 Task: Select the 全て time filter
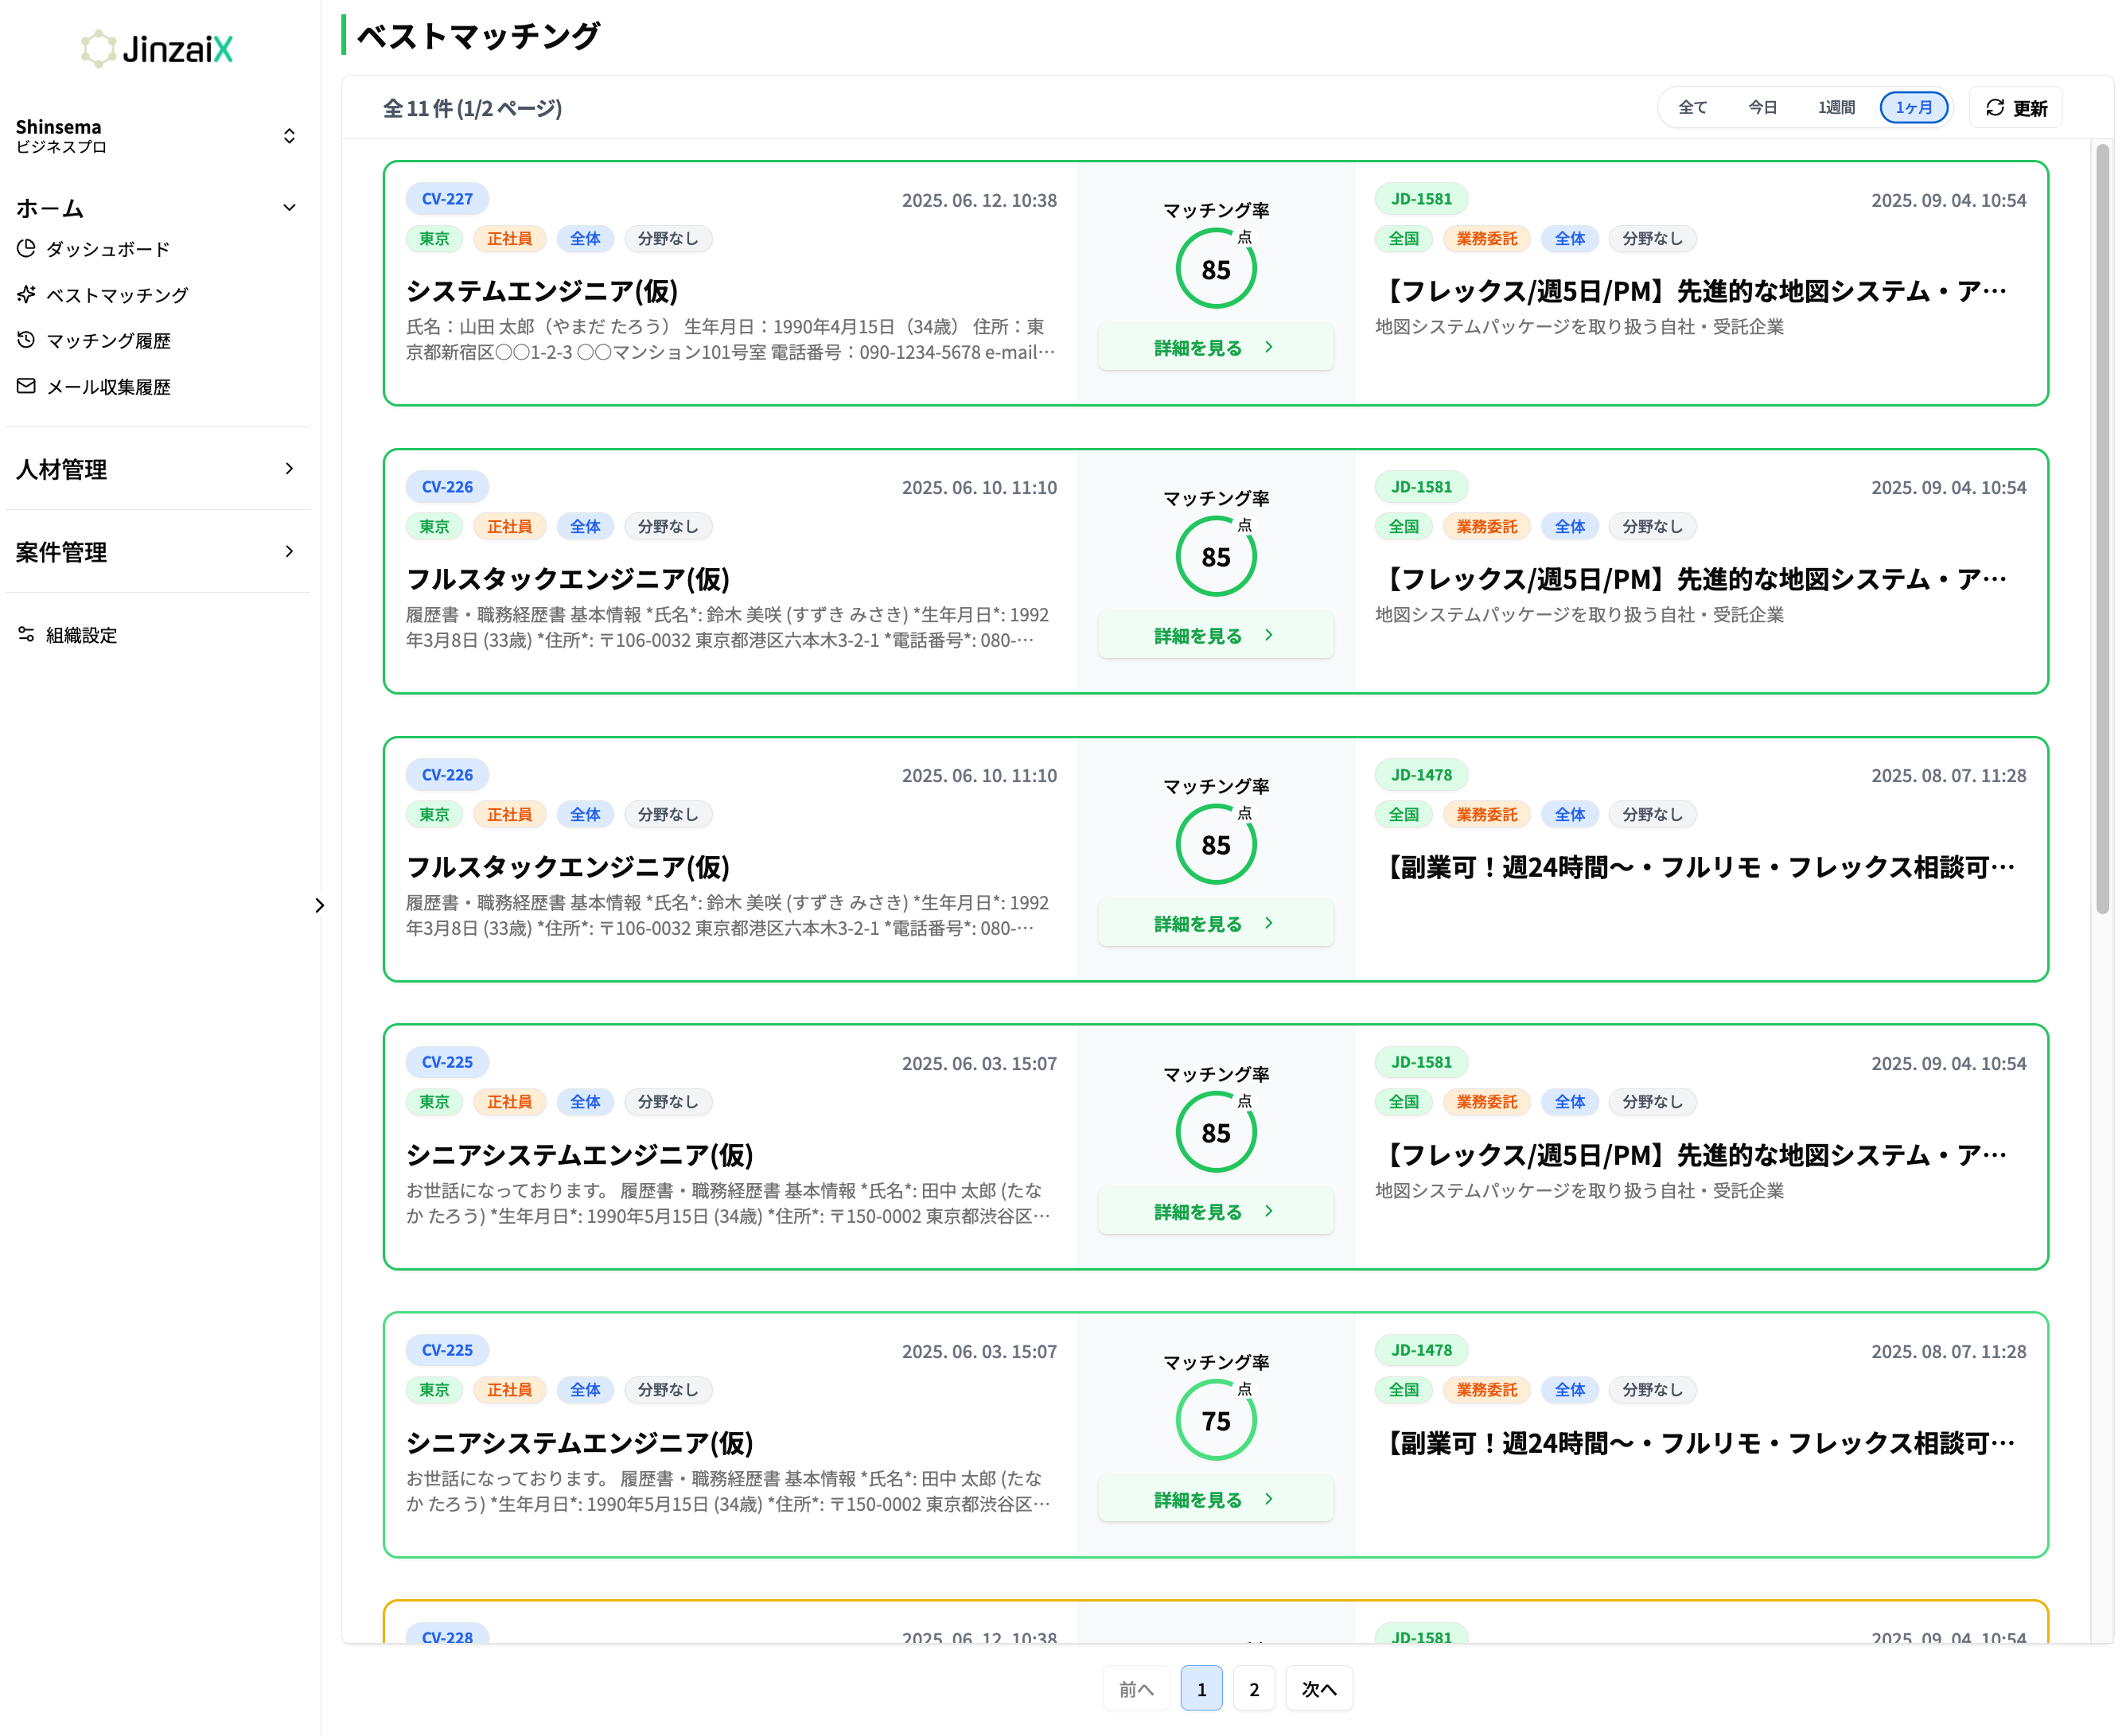1692,107
